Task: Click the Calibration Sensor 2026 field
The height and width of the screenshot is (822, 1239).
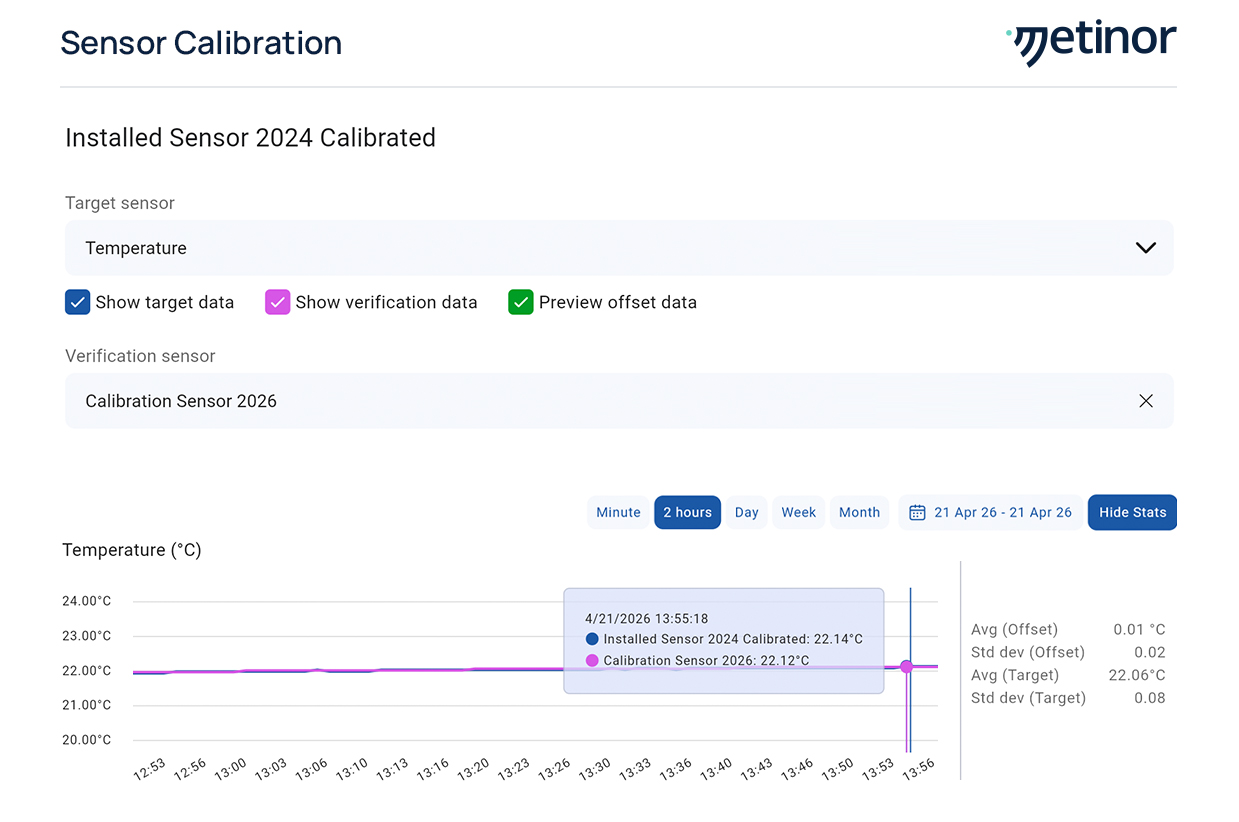Action: [x=619, y=401]
